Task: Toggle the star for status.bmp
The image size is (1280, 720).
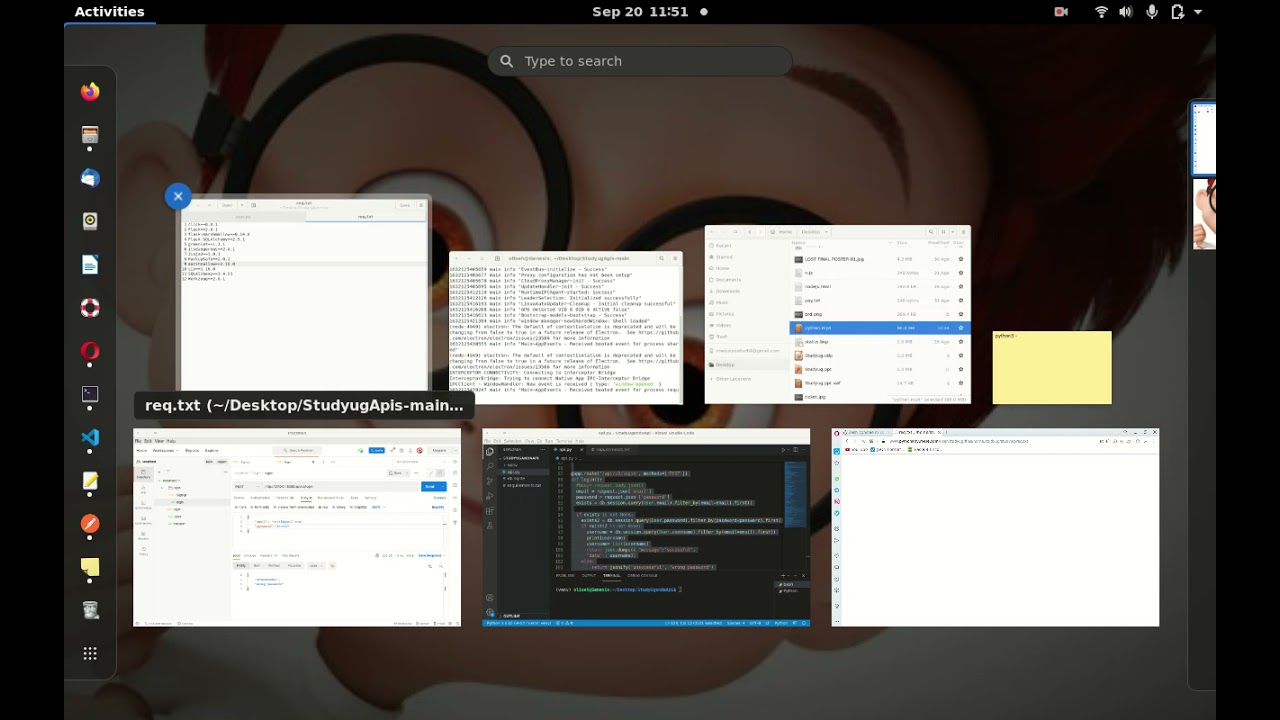Action: (x=961, y=342)
